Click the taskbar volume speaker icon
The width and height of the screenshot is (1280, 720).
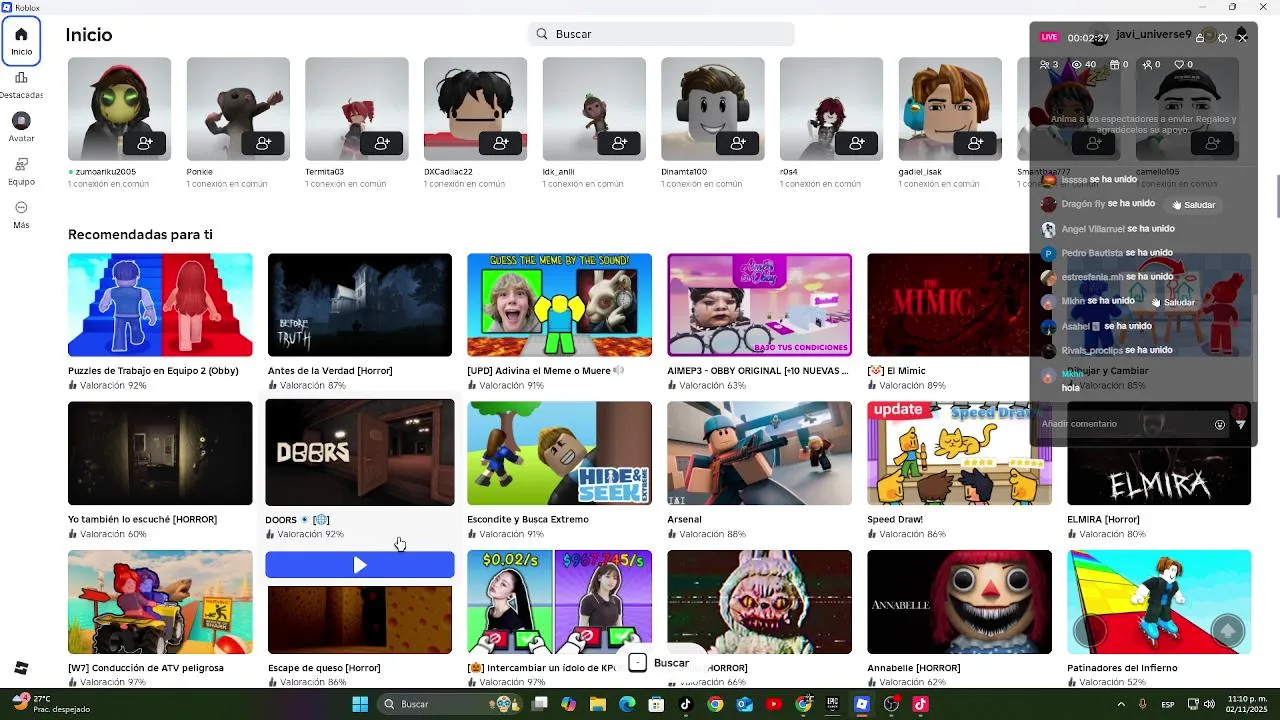point(1209,704)
